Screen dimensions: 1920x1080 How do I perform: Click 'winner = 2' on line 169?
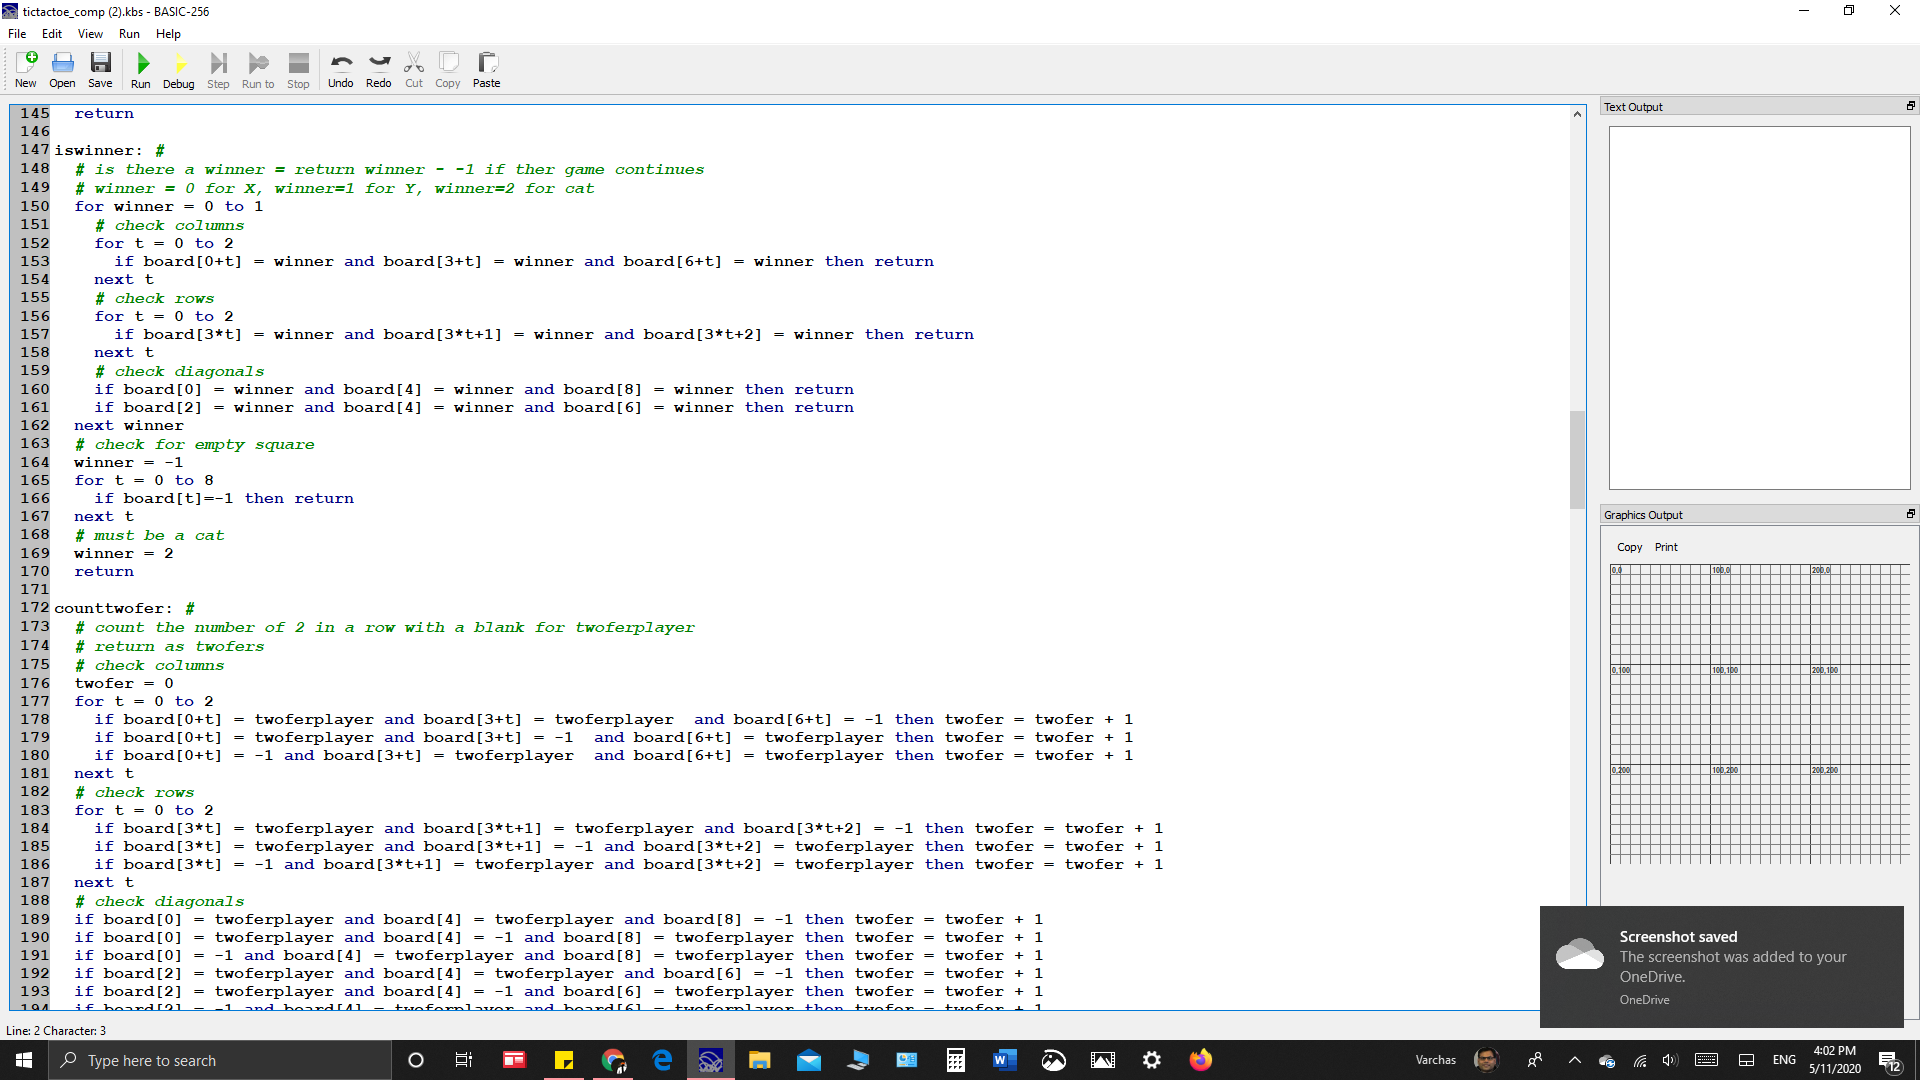click(x=124, y=553)
